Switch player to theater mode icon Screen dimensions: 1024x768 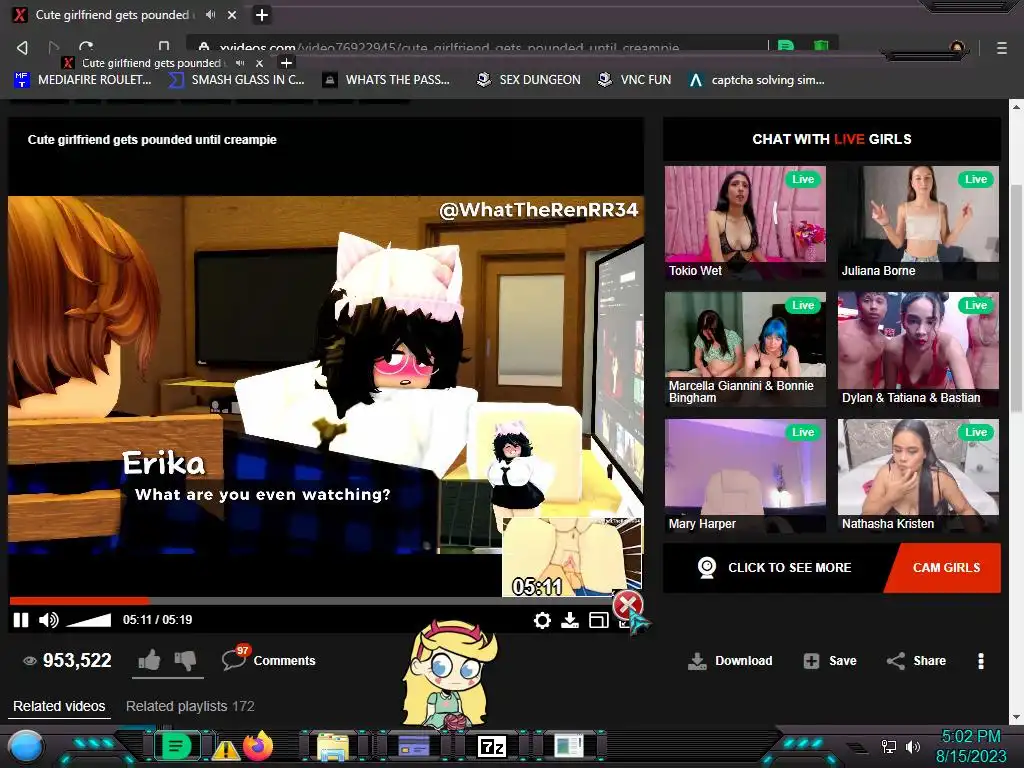click(598, 620)
